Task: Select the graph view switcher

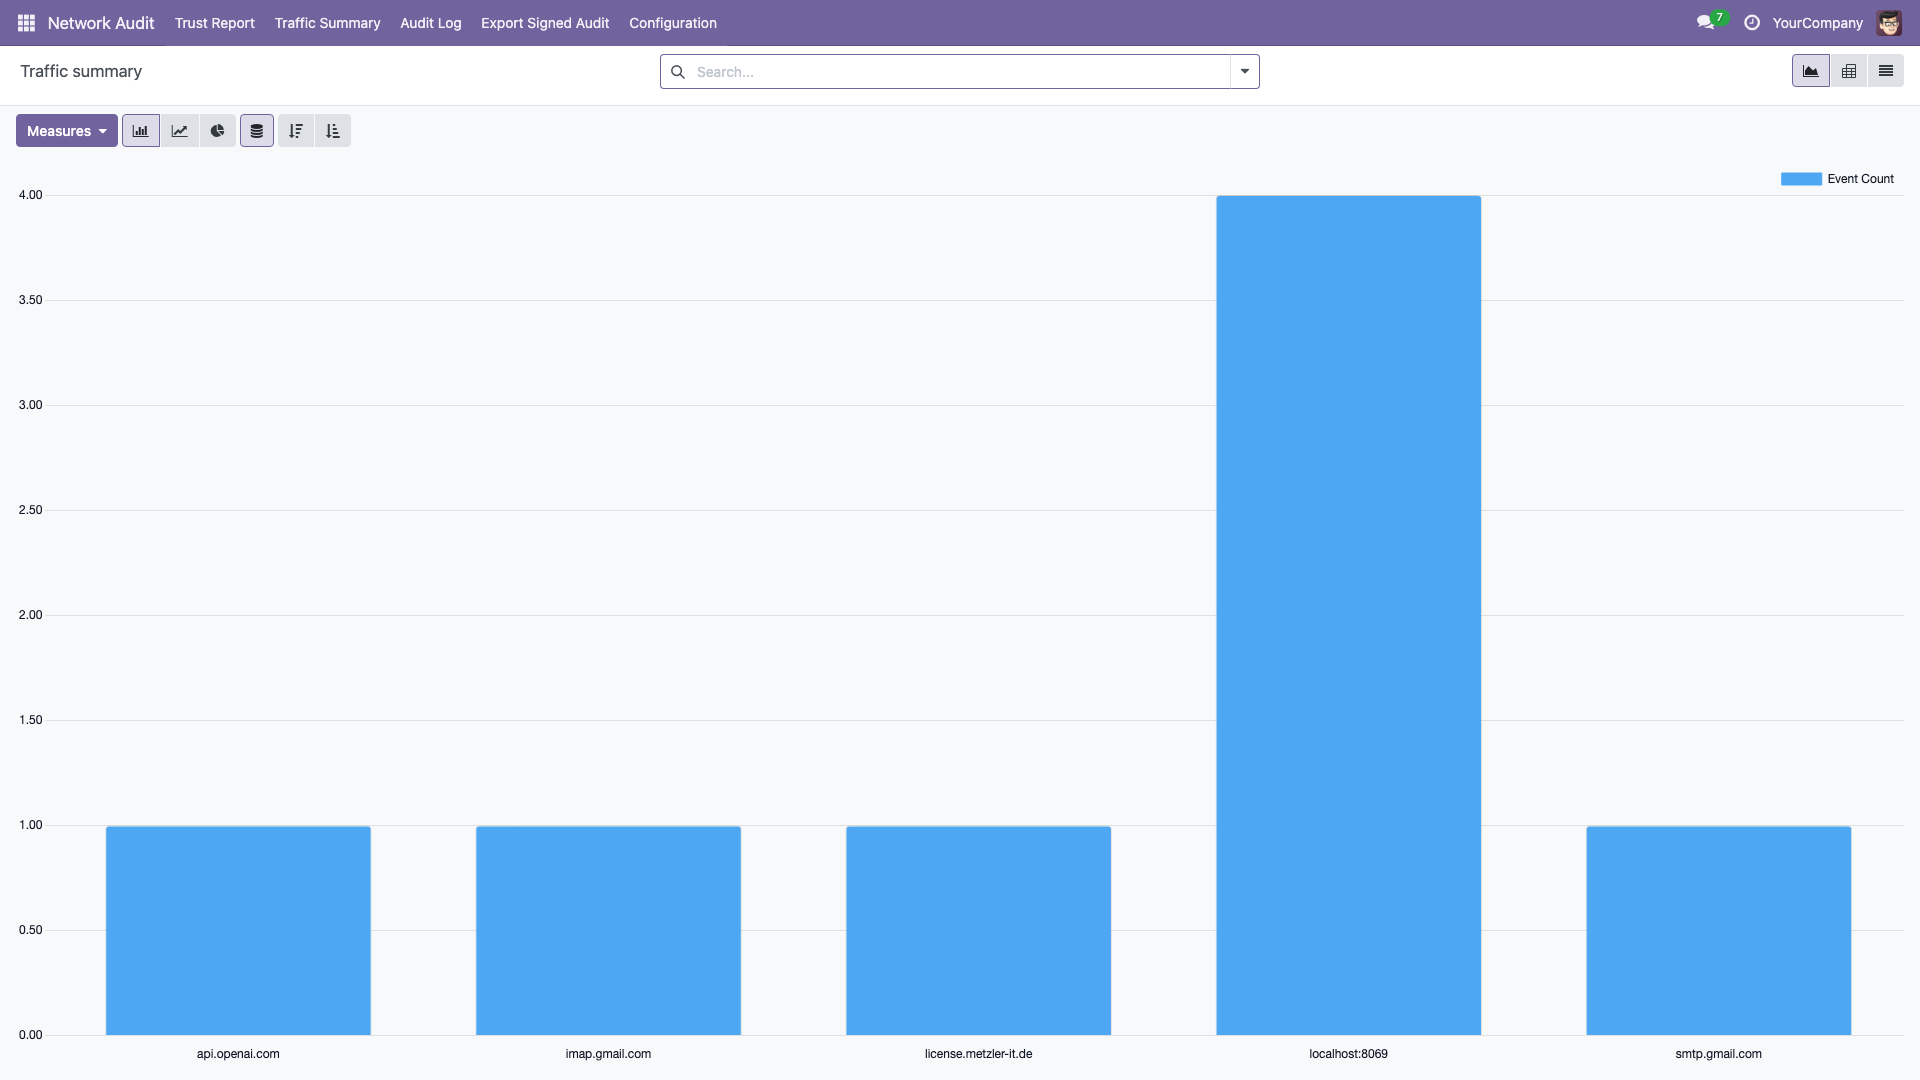Action: [1811, 71]
